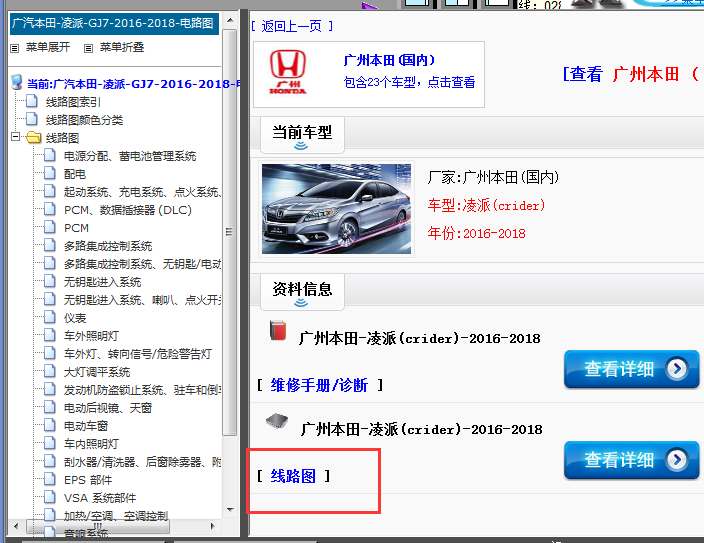
Task: Click 包含23个车型，点击查看 link
Action: click(409, 82)
